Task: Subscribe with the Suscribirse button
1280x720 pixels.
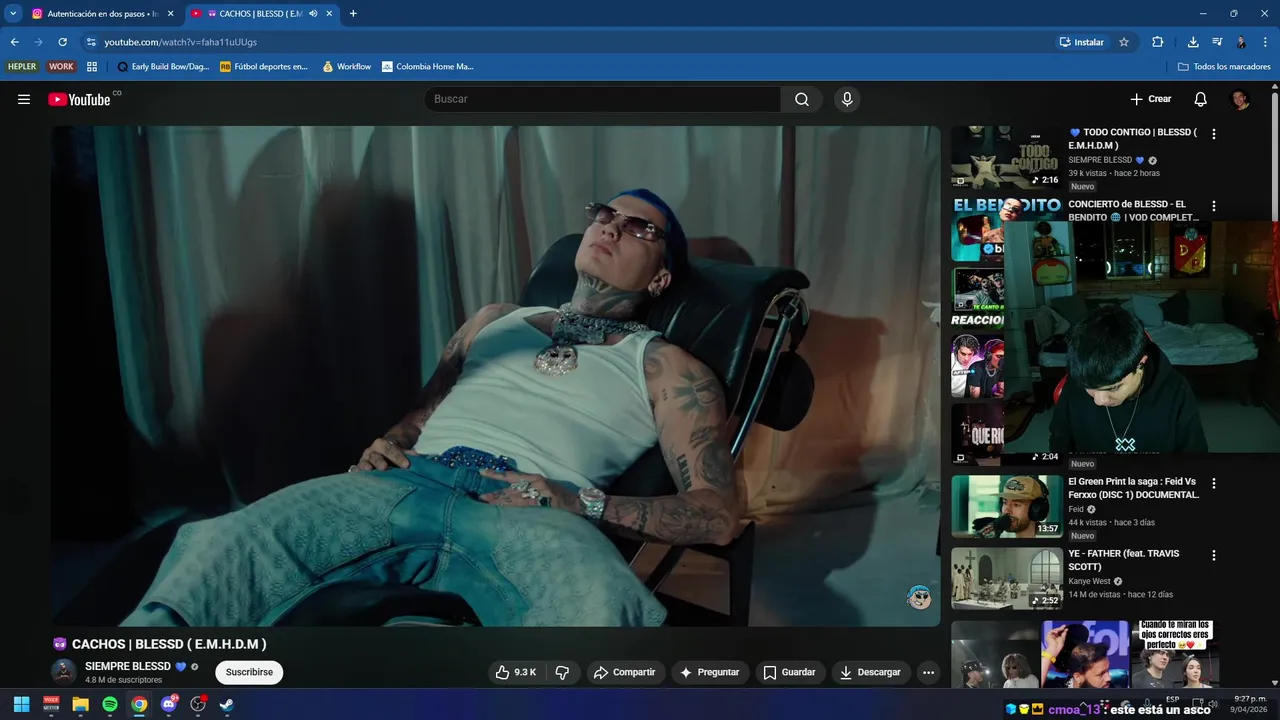Action: tap(249, 672)
